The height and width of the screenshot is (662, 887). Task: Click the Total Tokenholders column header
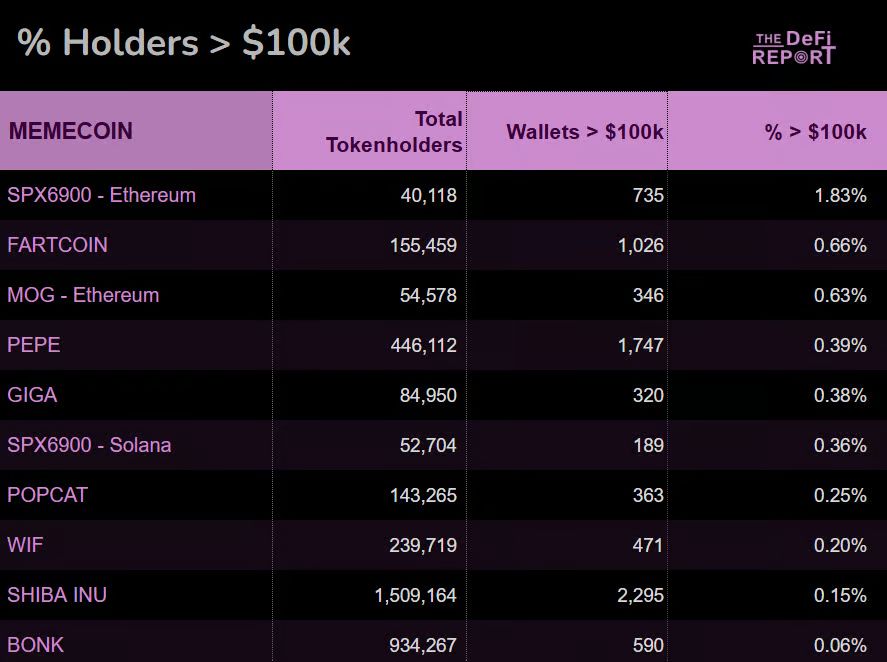tap(394, 131)
